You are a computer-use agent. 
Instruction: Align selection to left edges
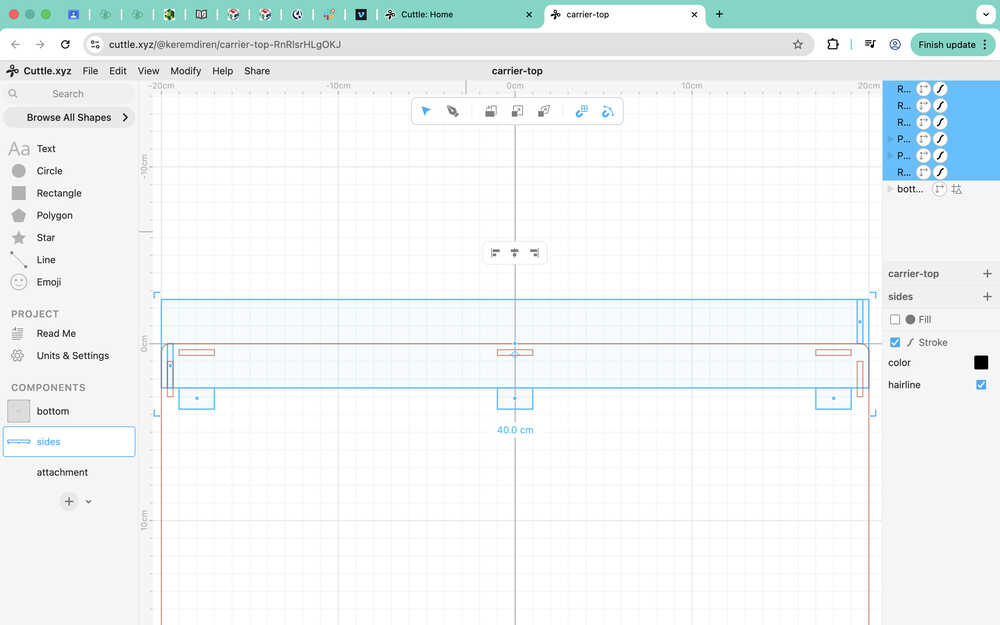point(495,253)
